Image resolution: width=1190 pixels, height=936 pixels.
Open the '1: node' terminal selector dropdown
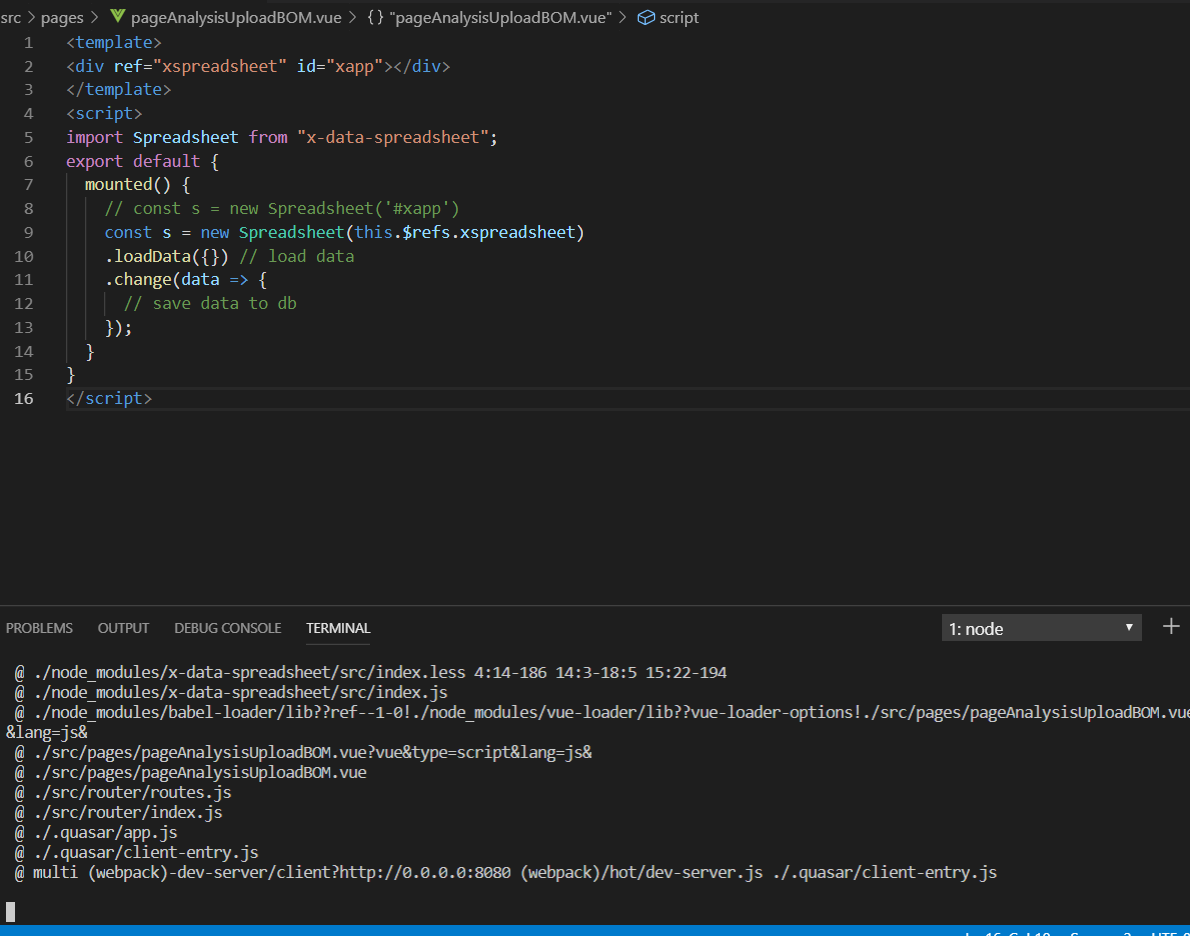point(1041,628)
